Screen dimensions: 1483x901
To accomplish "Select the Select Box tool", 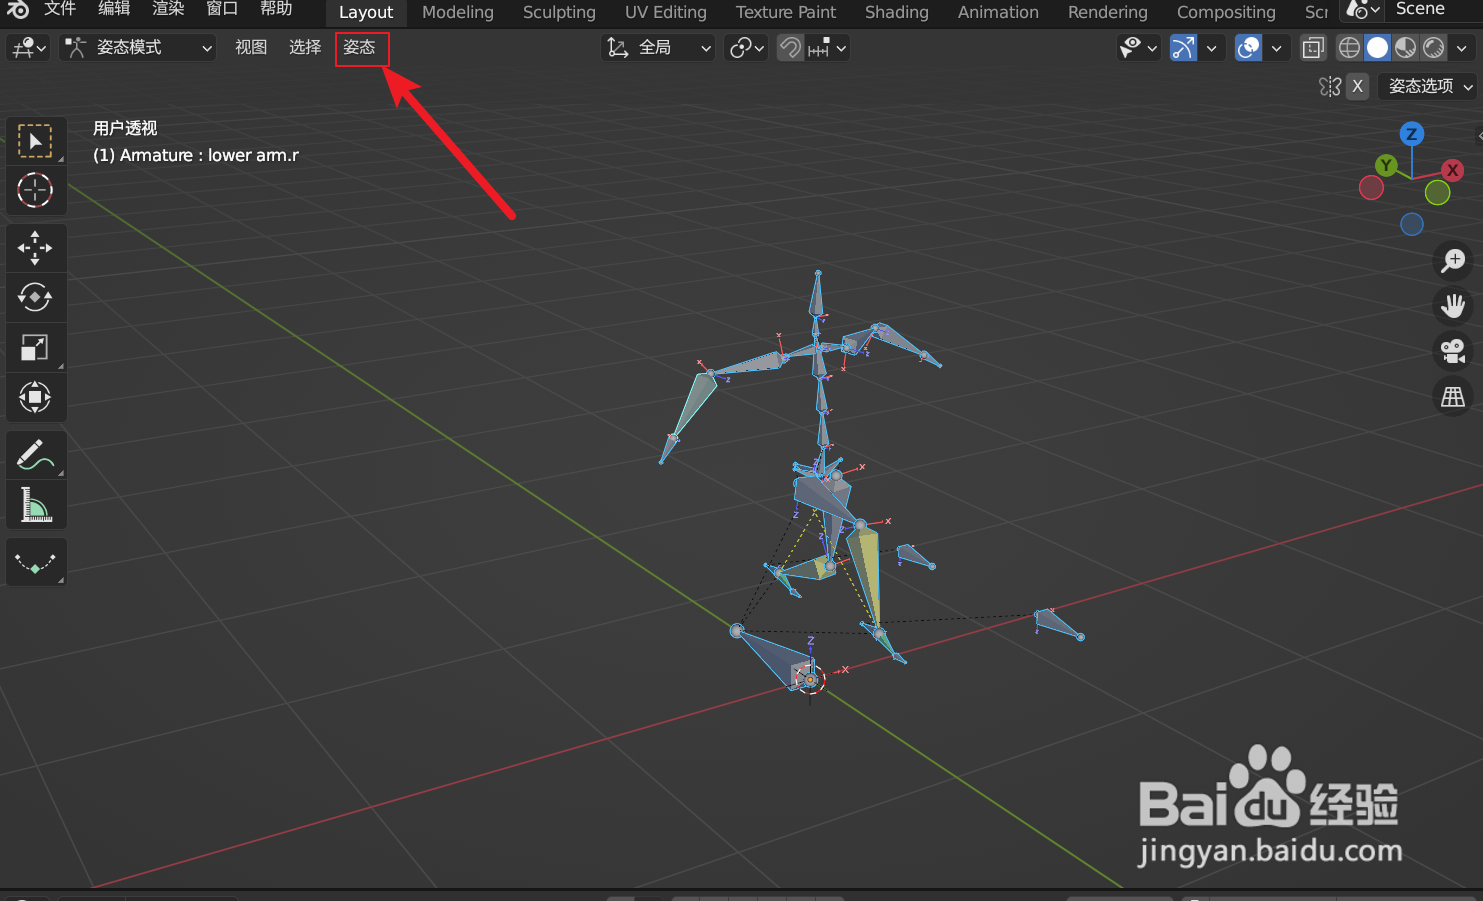I will [x=36, y=141].
